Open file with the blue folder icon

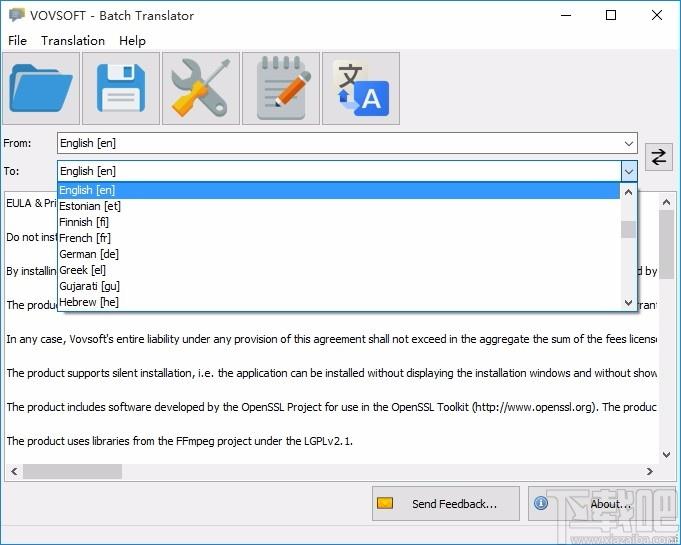[41, 89]
